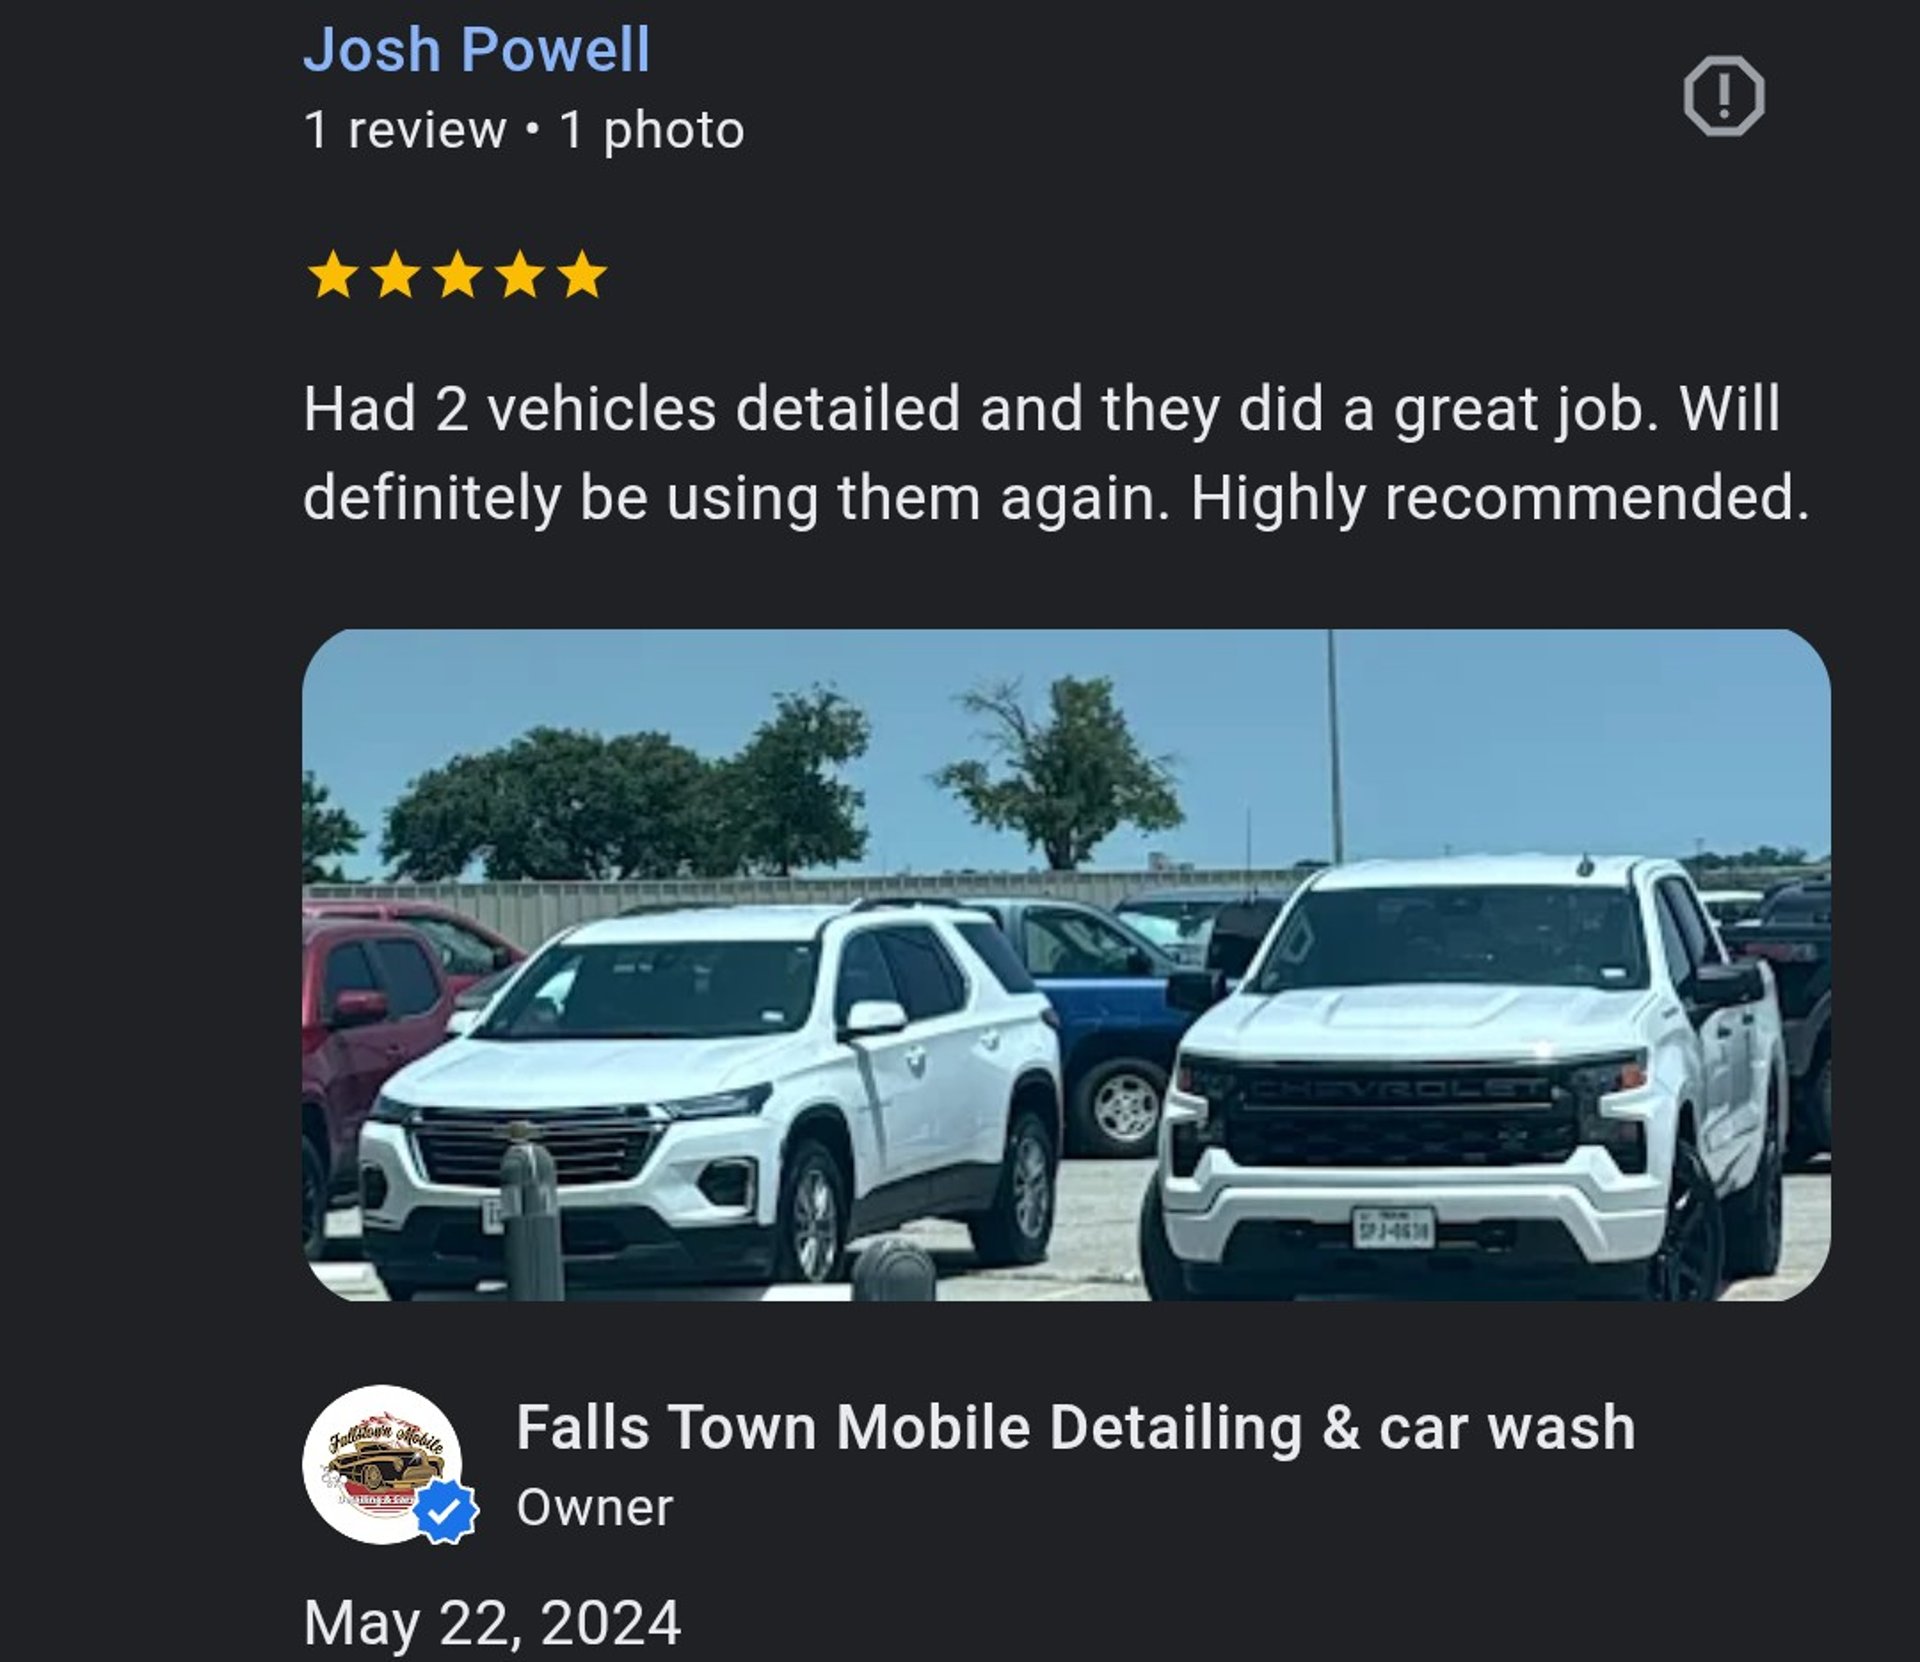Image resolution: width=1920 pixels, height=1662 pixels.
Task: Click the fourth yellow rating star
Action: (x=520, y=274)
